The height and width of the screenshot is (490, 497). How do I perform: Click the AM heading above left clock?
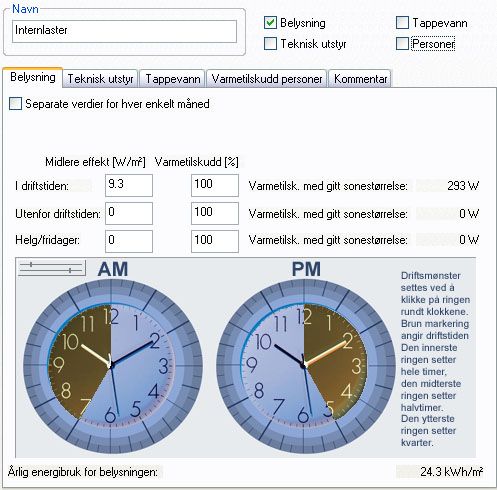pyautogui.click(x=113, y=269)
